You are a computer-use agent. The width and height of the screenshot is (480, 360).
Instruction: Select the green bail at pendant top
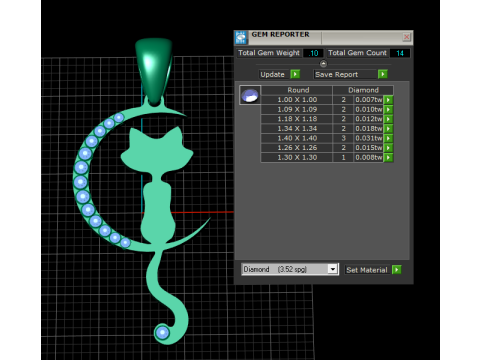pyautogui.click(x=154, y=72)
